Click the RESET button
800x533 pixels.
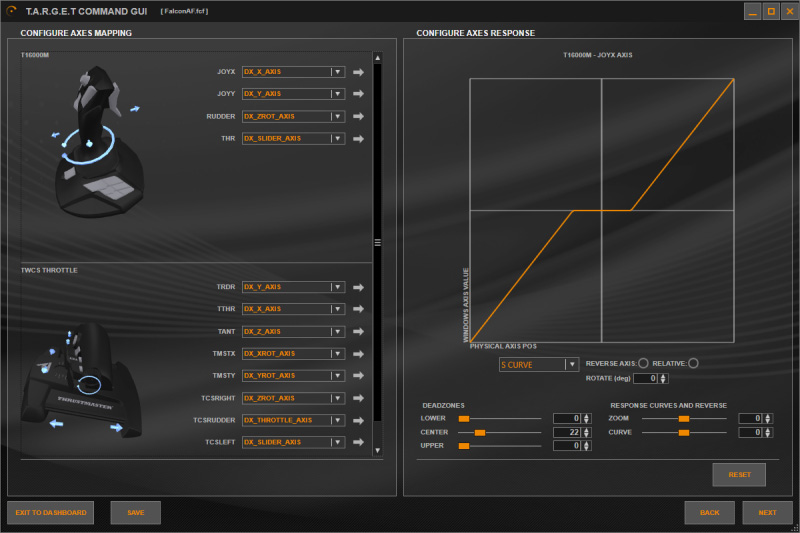739,475
